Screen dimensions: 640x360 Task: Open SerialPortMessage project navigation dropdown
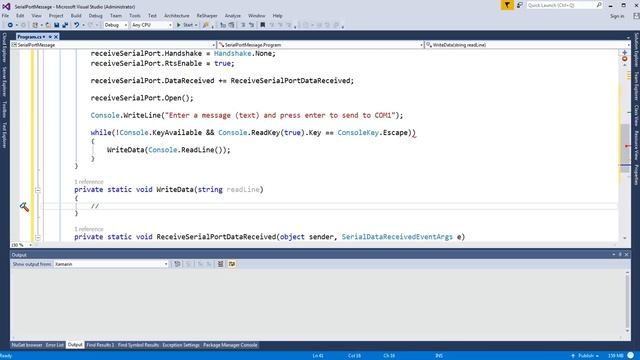click(113, 45)
